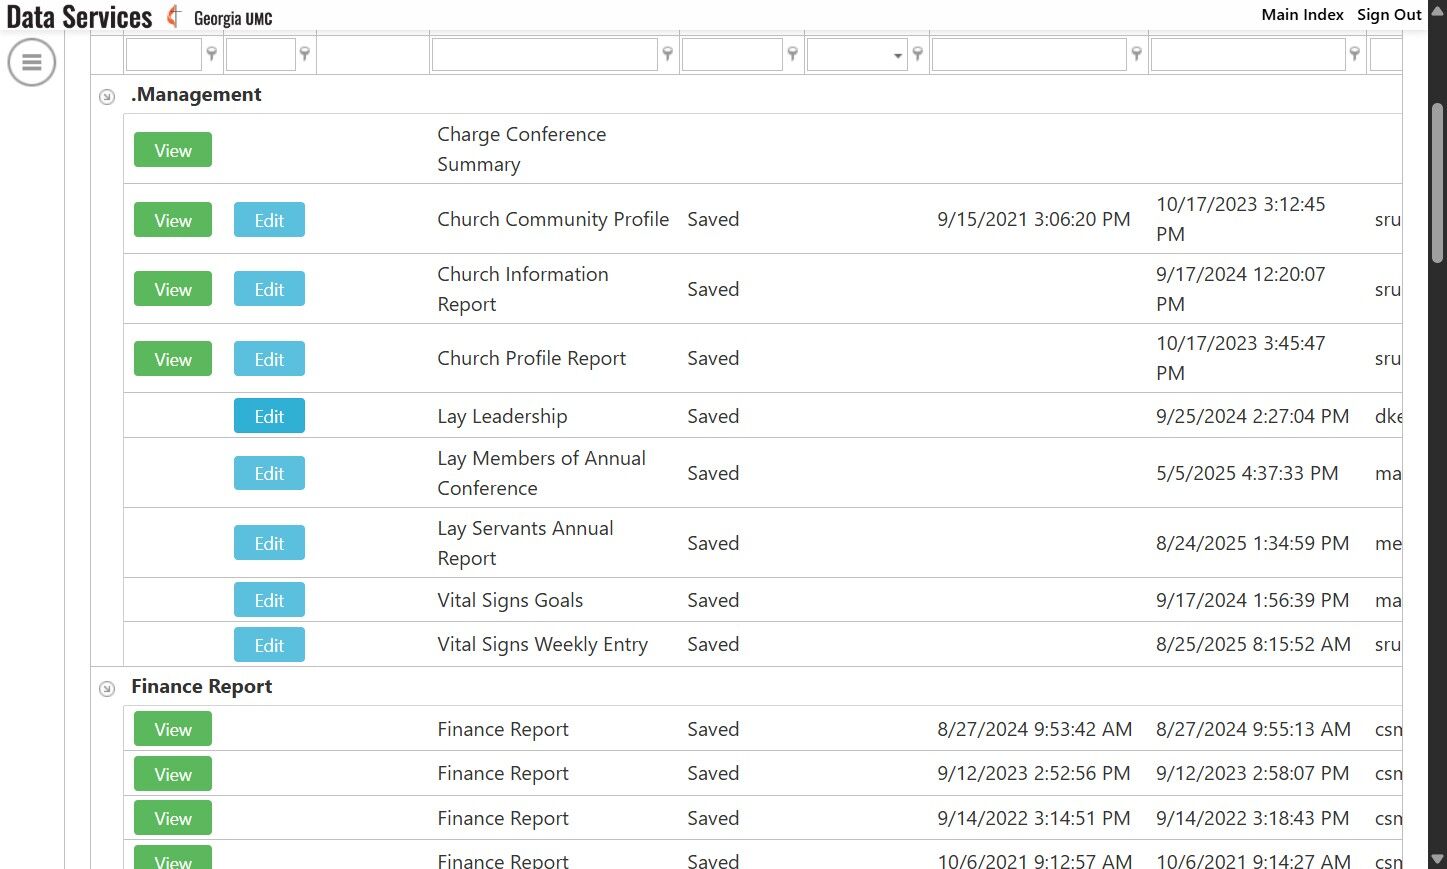Screen dimensions: 1447x869
Task: Edit the Vital Signs Weekly Entry
Action: (269, 645)
